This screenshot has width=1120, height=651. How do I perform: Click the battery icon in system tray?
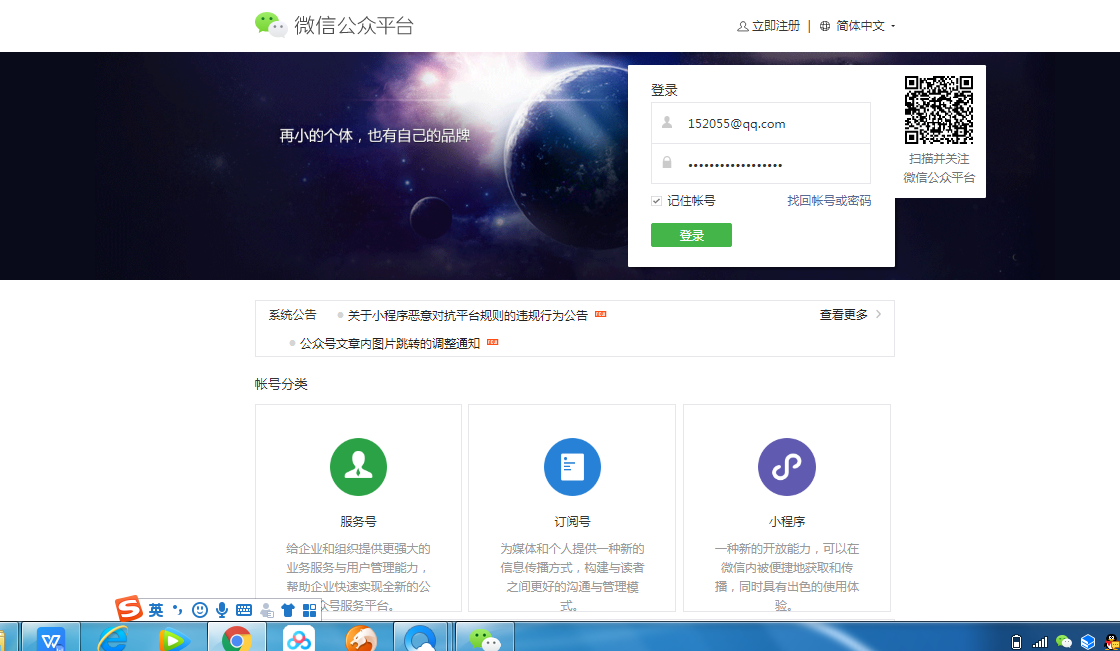click(1016, 642)
